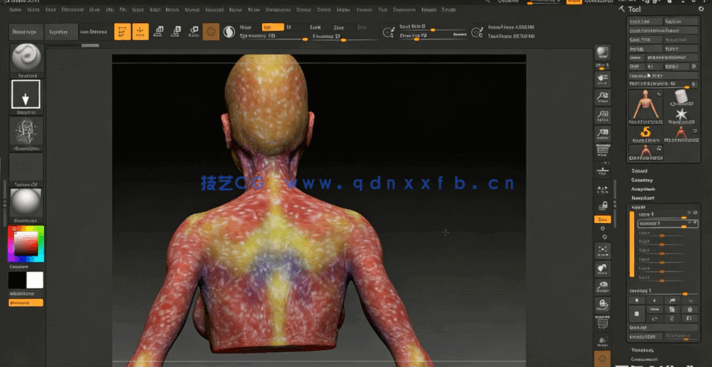Select the black secondary color swatch
The height and width of the screenshot is (367, 712).
pyautogui.click(x=17, y=280)
